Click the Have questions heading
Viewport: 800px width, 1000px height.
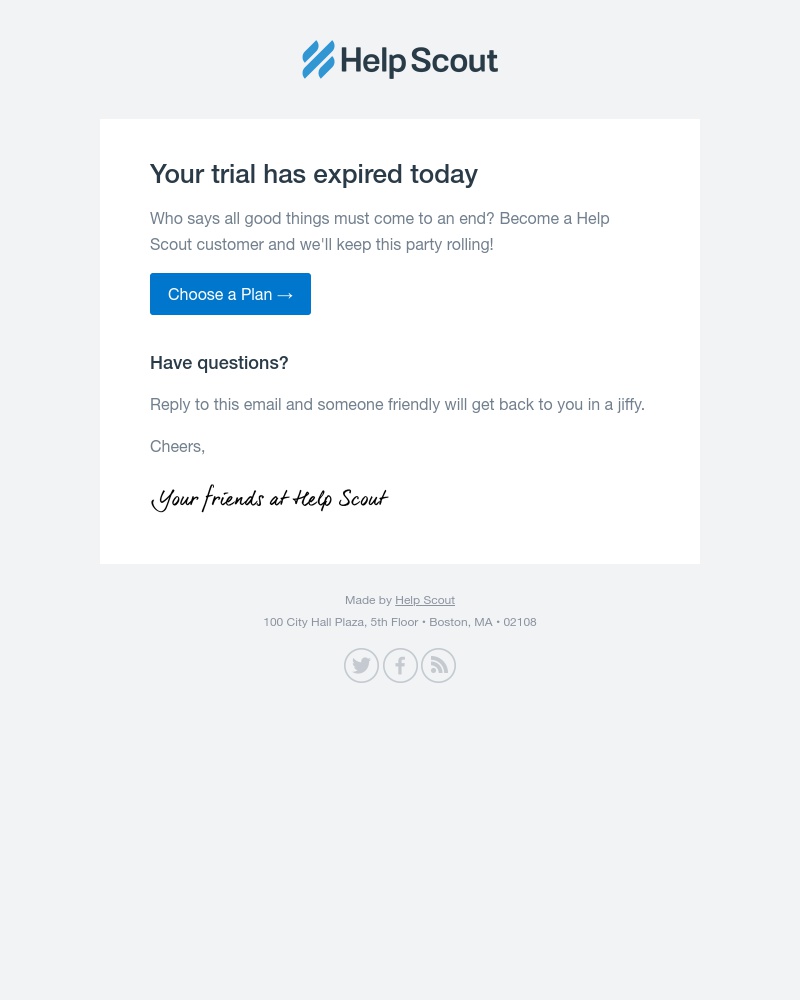click(x=219, y=362)
